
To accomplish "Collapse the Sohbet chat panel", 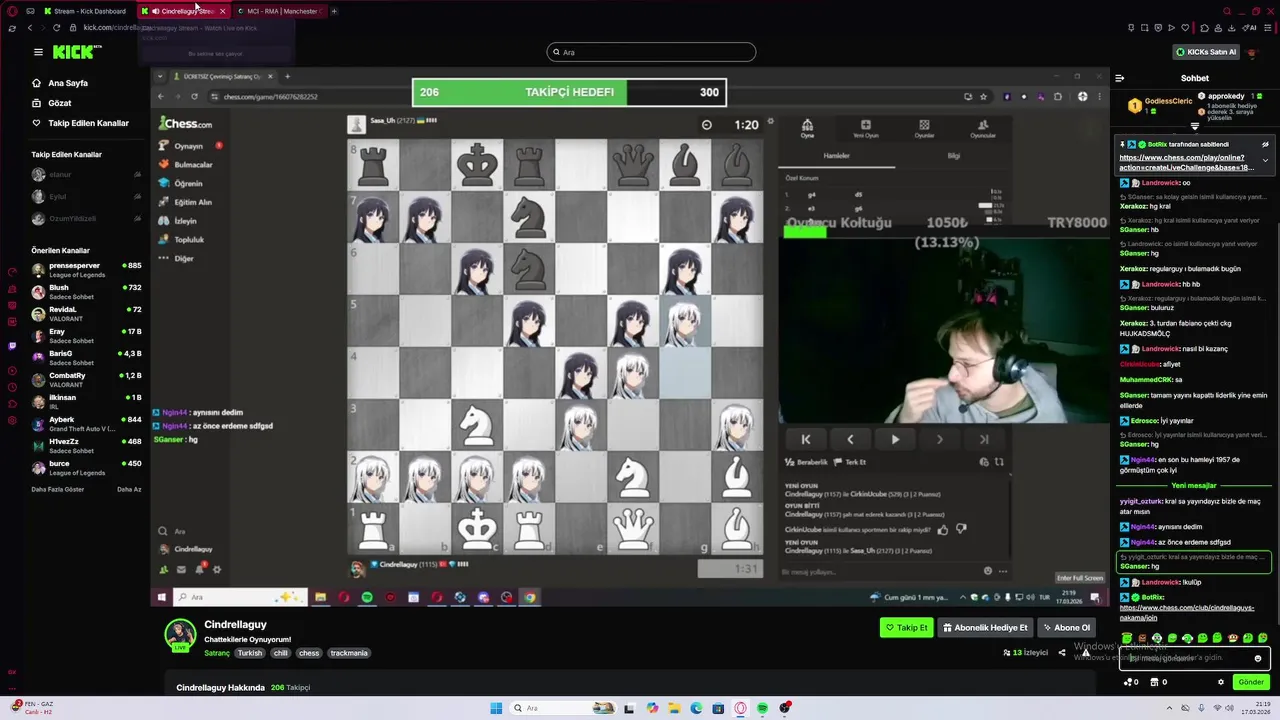I will 1120,78.
